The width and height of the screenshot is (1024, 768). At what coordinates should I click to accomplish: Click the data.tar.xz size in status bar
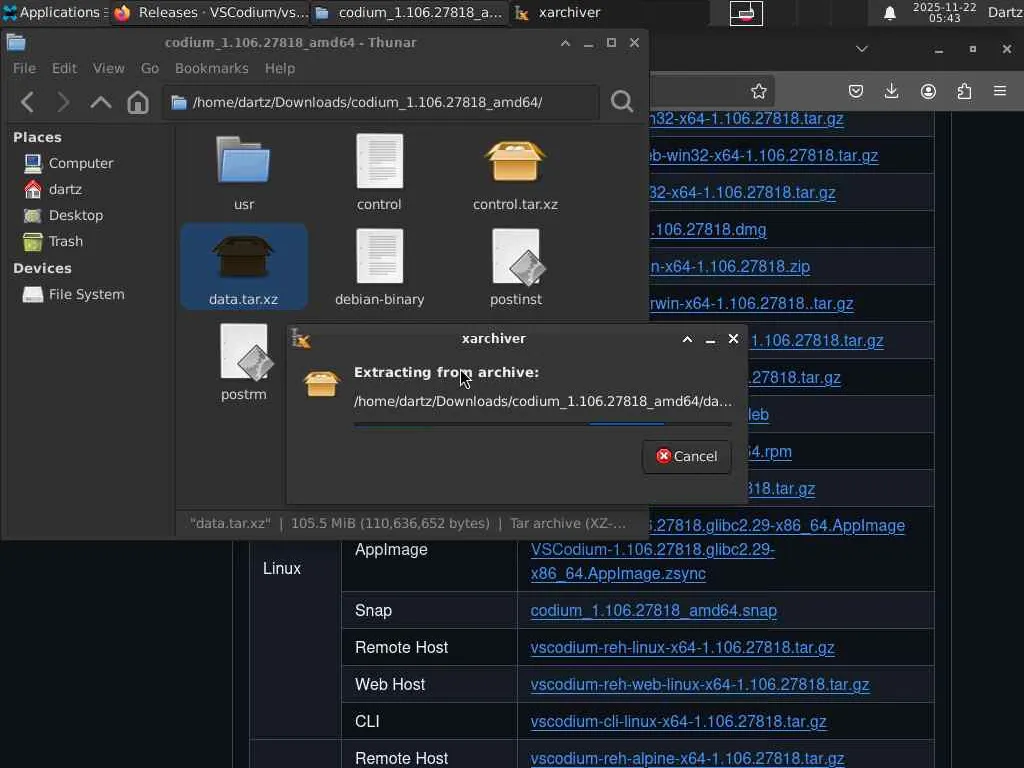pyautogui.click(x=390, y=524)
